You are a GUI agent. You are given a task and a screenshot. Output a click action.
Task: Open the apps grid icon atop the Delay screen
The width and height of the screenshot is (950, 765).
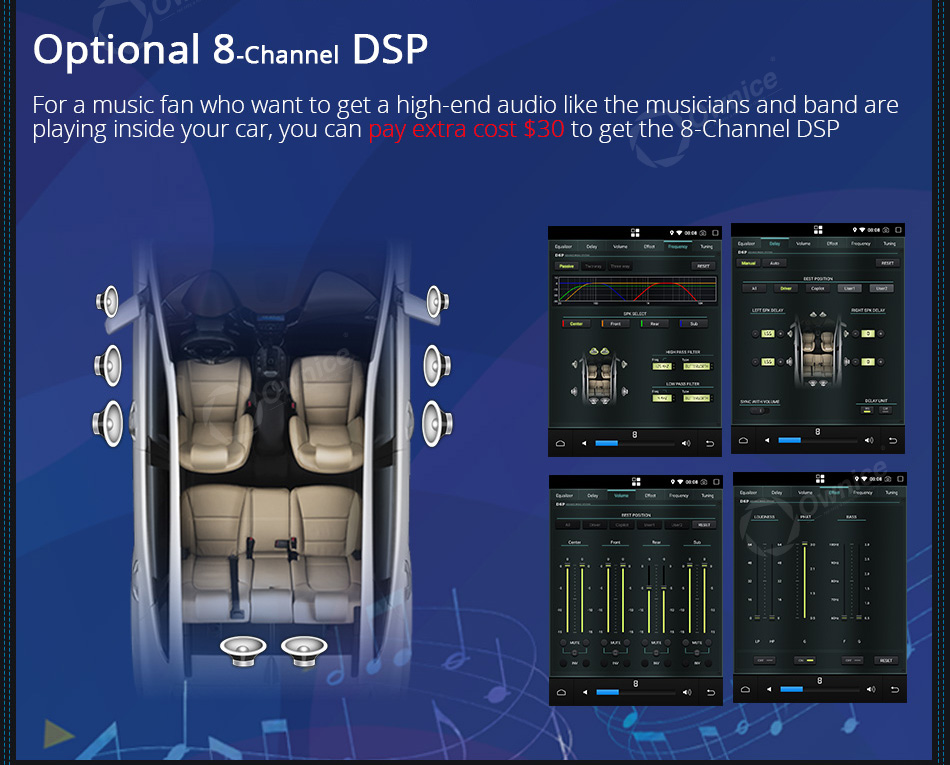[818, 230]
